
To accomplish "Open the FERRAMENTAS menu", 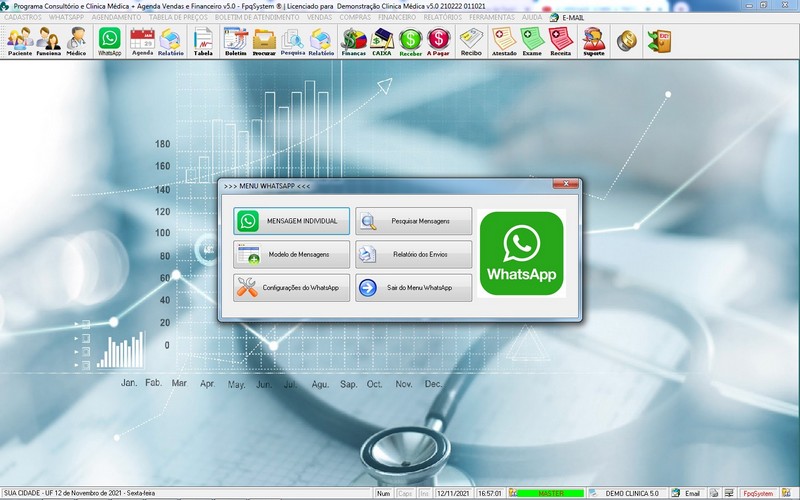I will (x=492, y=17).
